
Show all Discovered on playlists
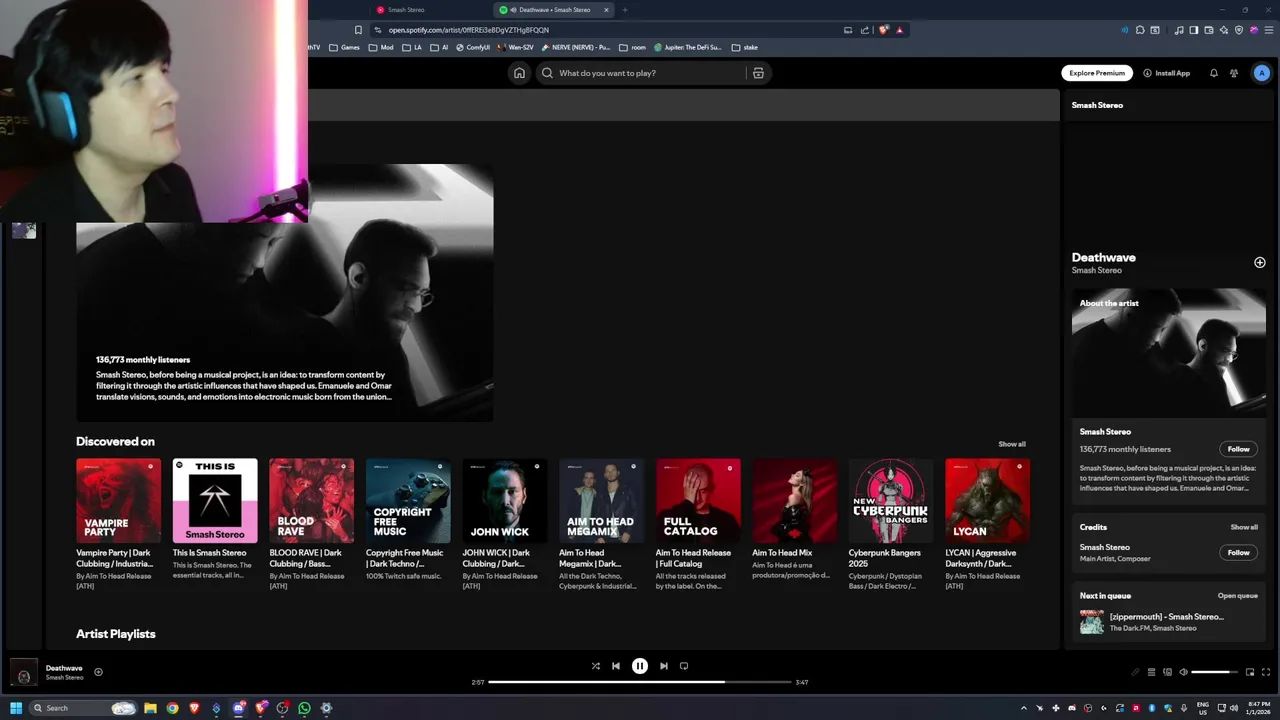1012,444
